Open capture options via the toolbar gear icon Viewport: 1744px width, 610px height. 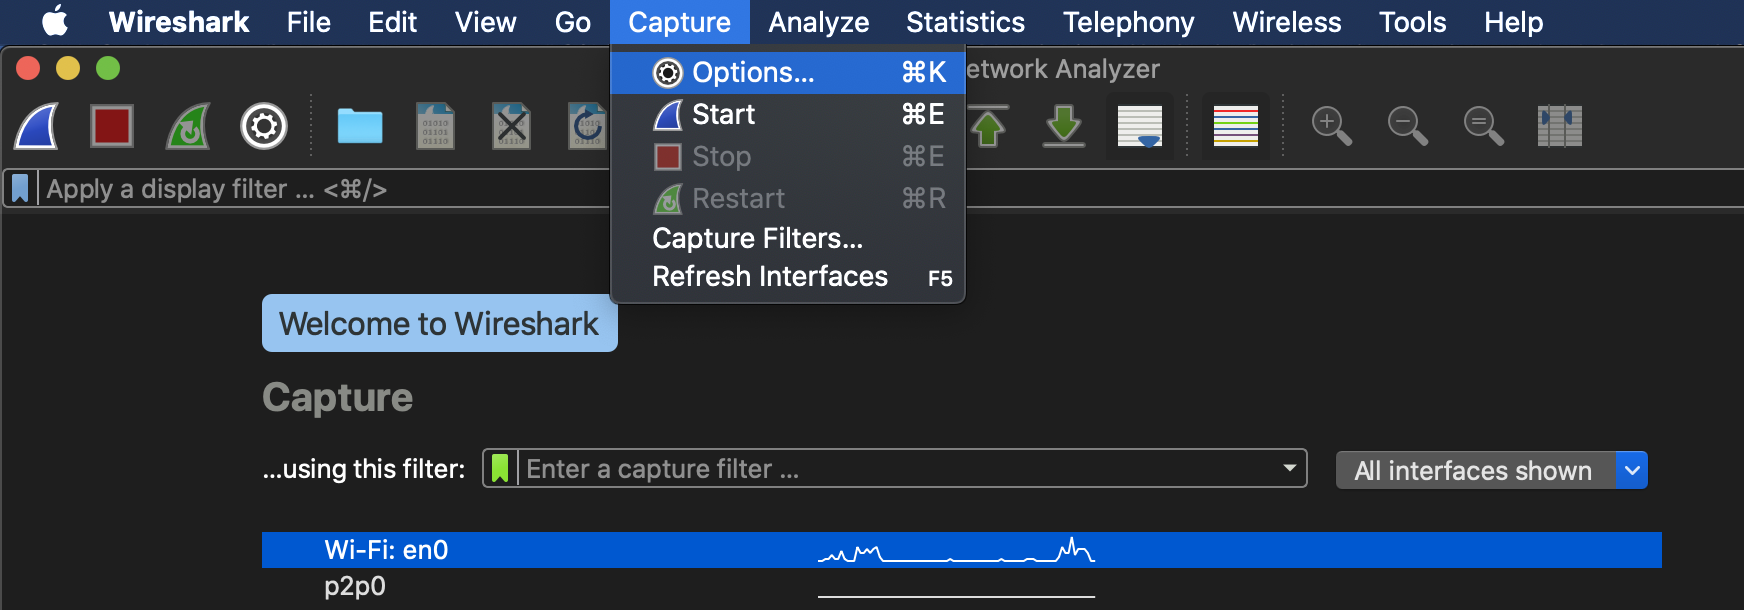[264, 127]
